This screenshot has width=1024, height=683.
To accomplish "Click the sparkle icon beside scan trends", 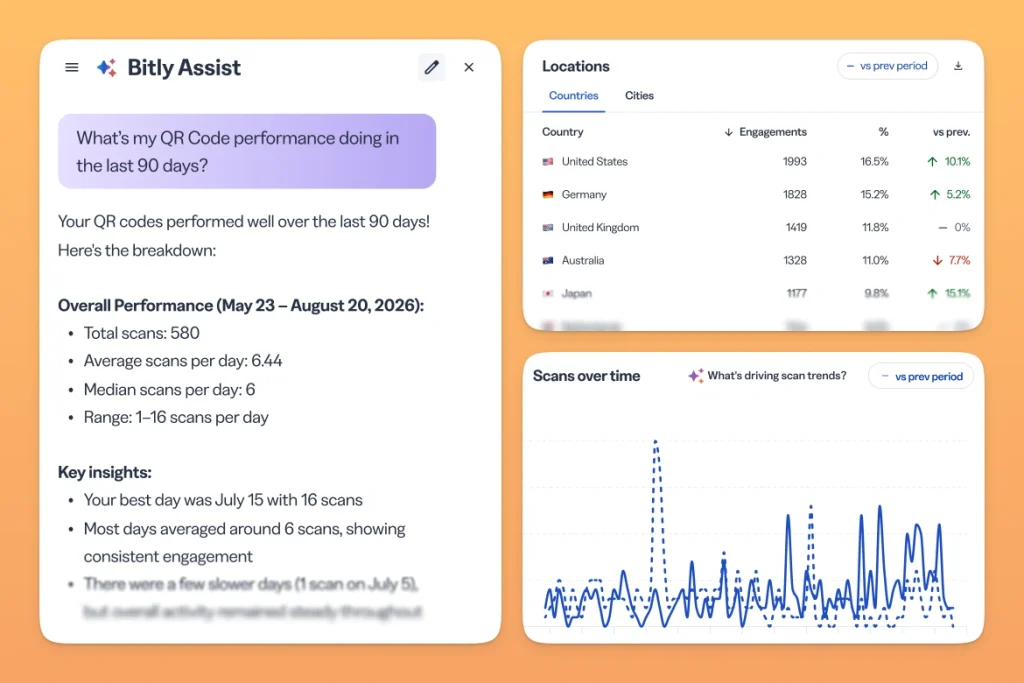I will [696, 375].
